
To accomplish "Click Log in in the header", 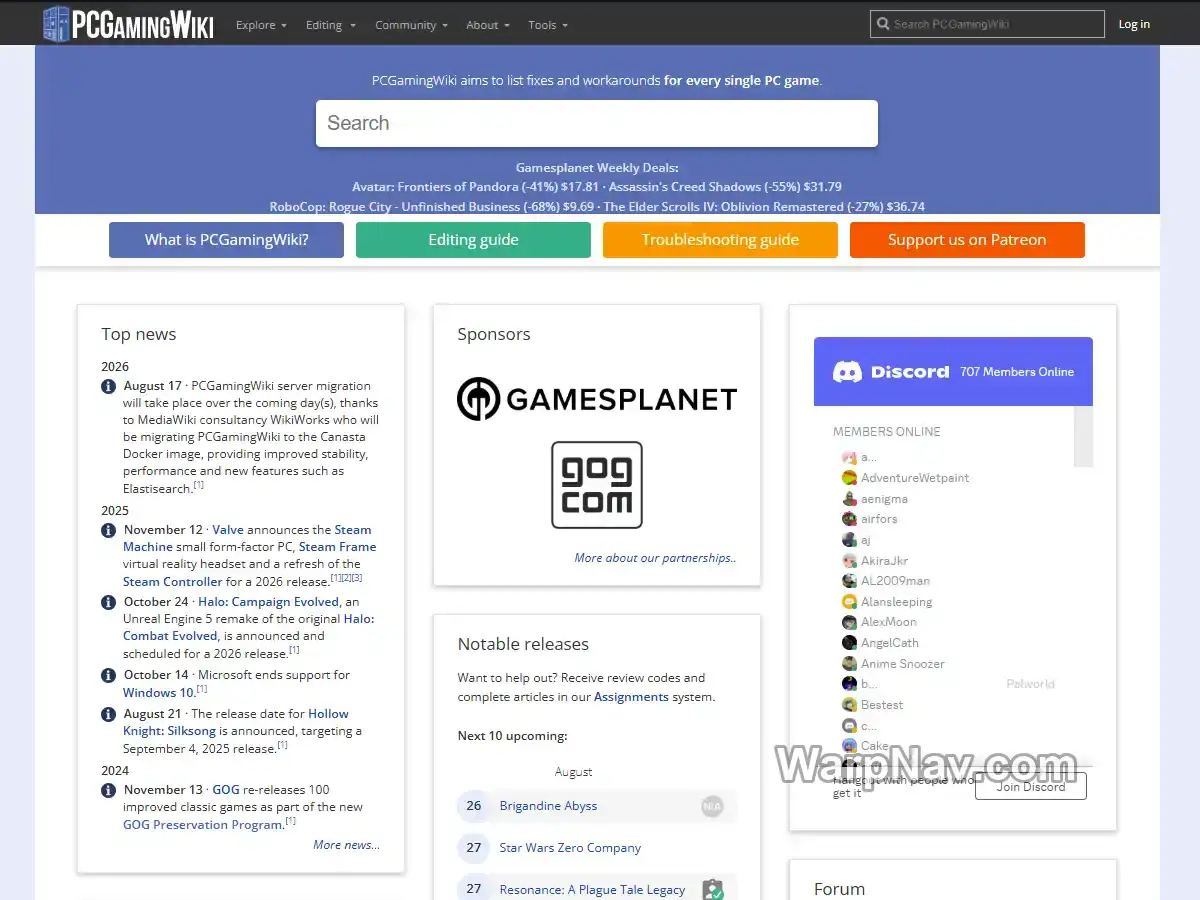I will (1134, 25).
